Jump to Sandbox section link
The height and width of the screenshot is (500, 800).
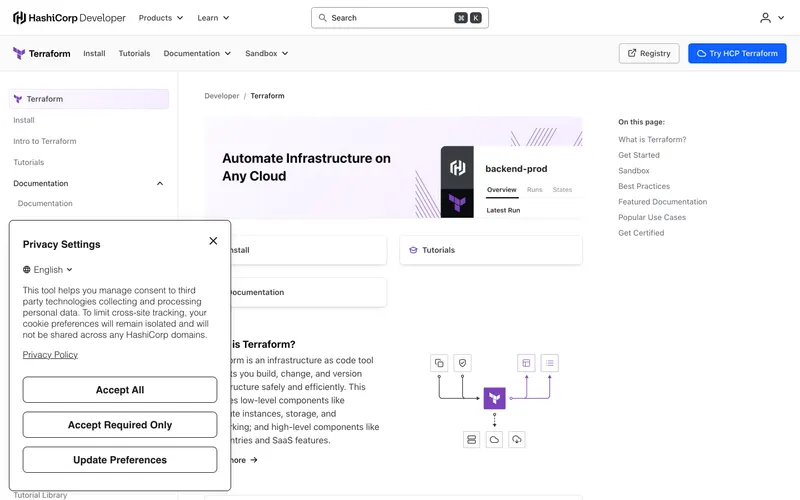click(x=634, y=171)
